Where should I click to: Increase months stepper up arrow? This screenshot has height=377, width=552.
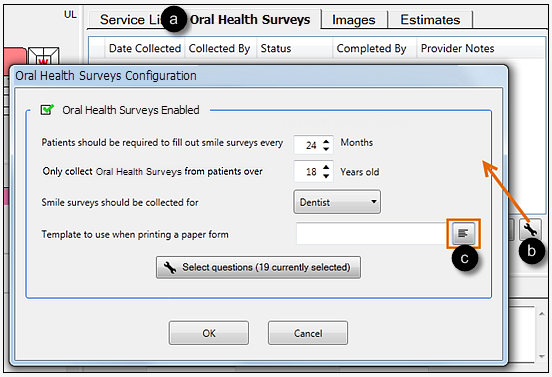(326, 141)
